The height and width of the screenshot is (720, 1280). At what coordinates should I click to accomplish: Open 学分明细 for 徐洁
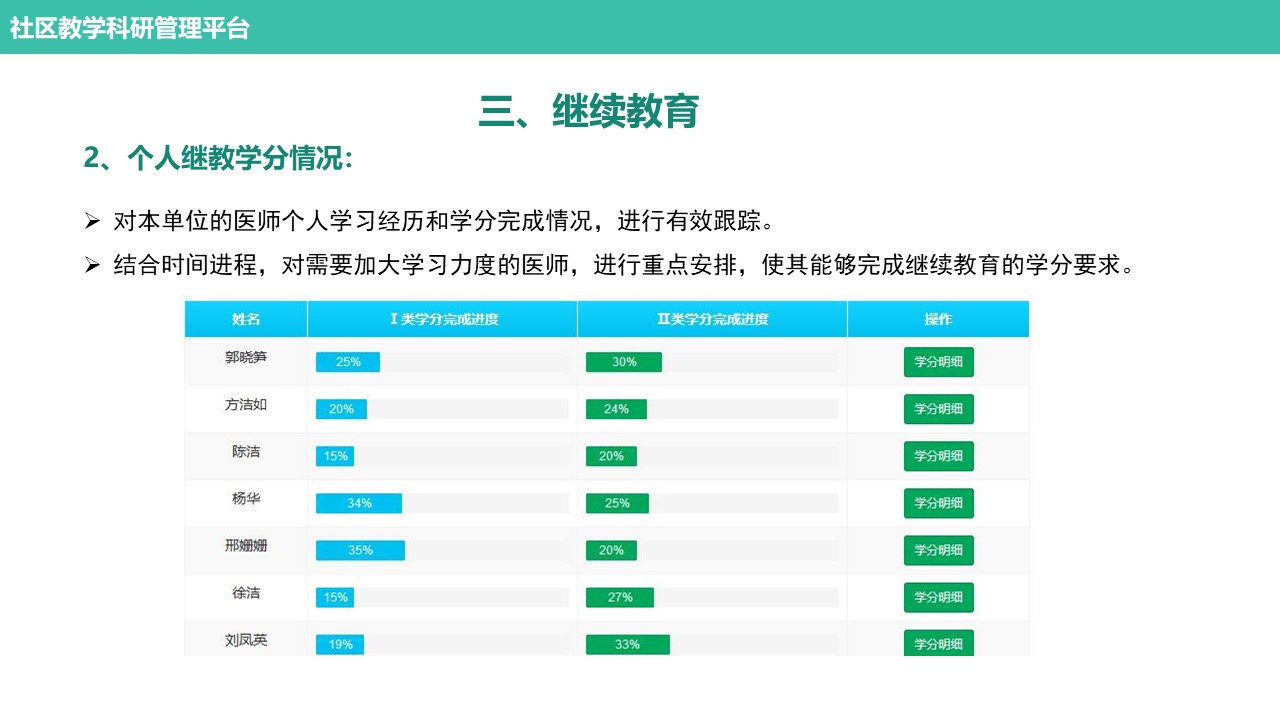[x=938, y=597]
